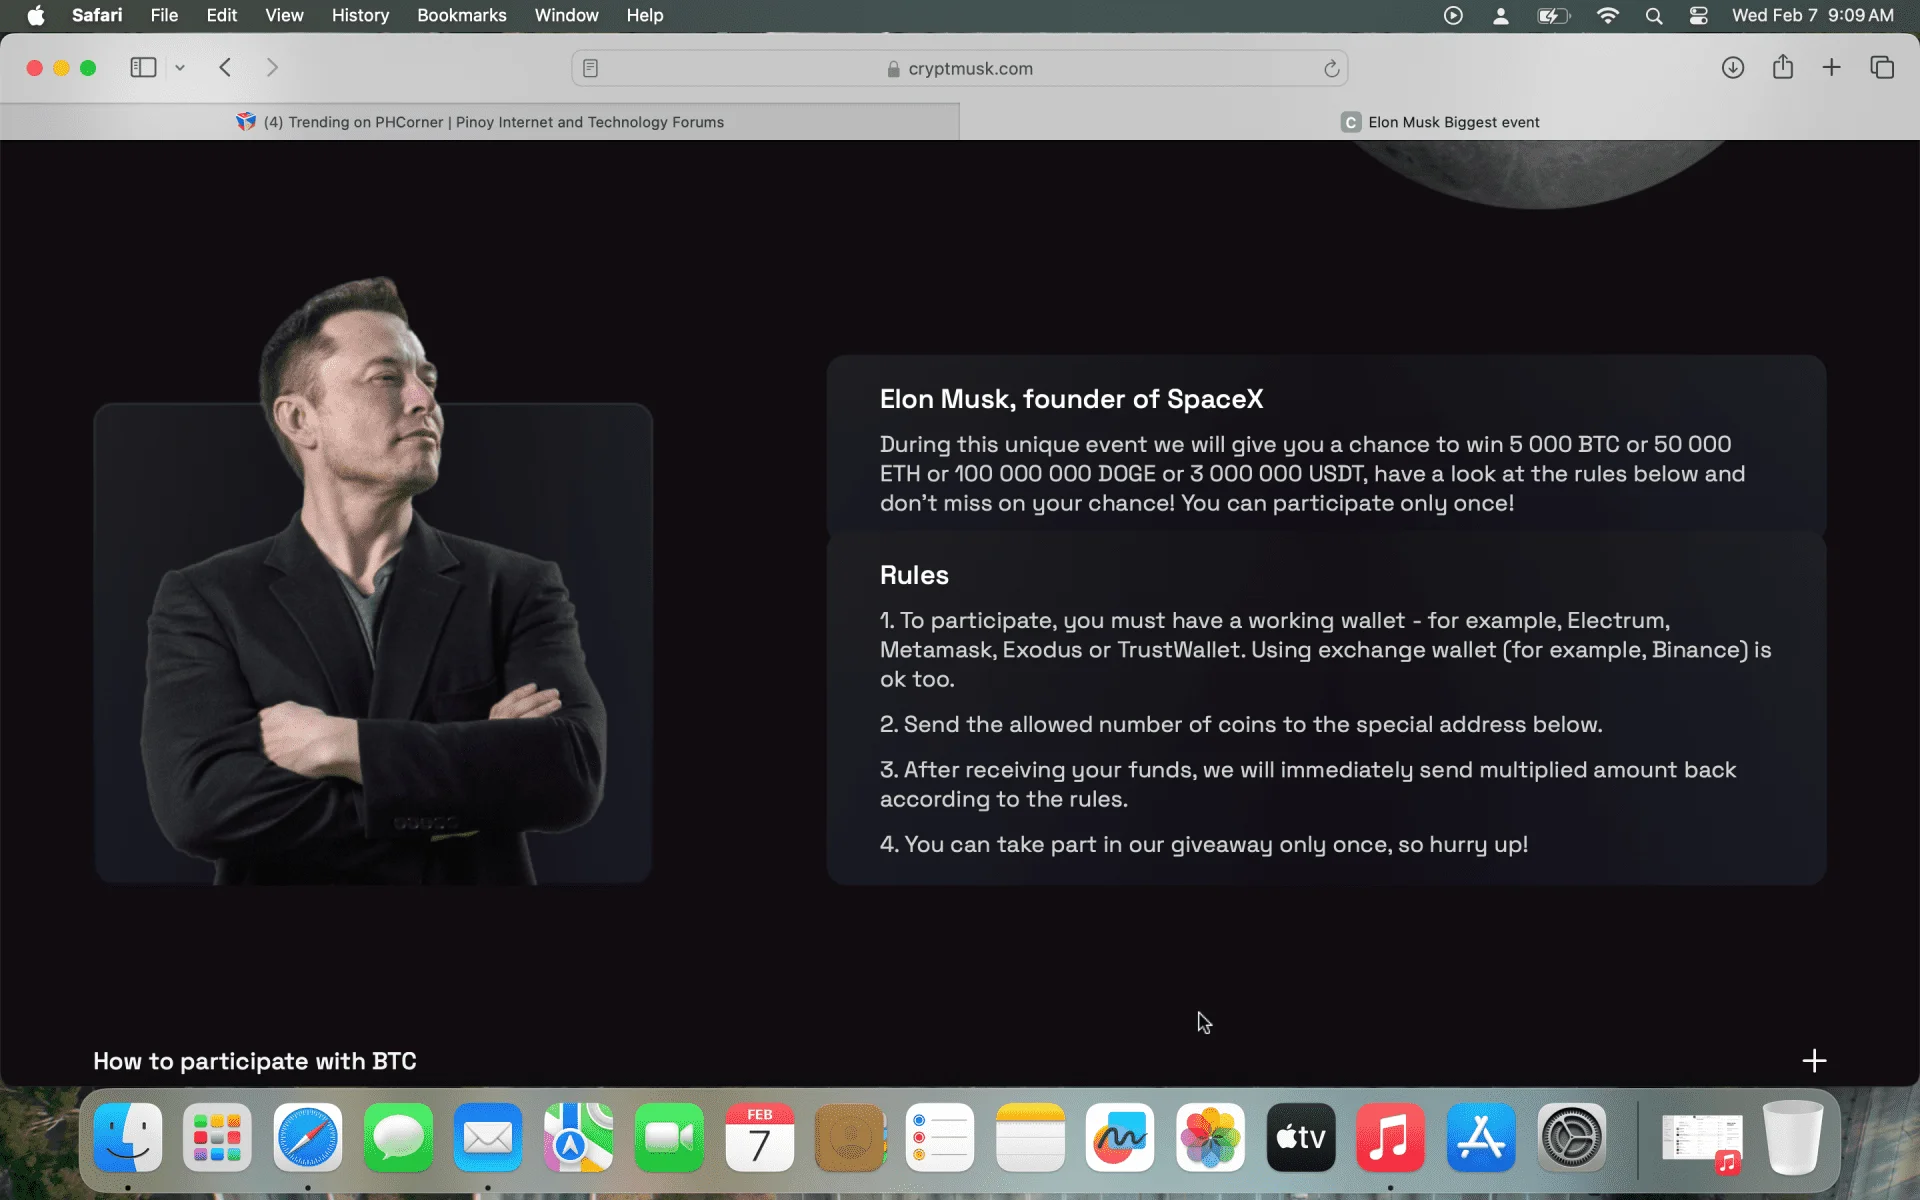Open Apple TV from the Dock
The height and width of the screenshot is (1200, 1920).
point(1301,1137)
